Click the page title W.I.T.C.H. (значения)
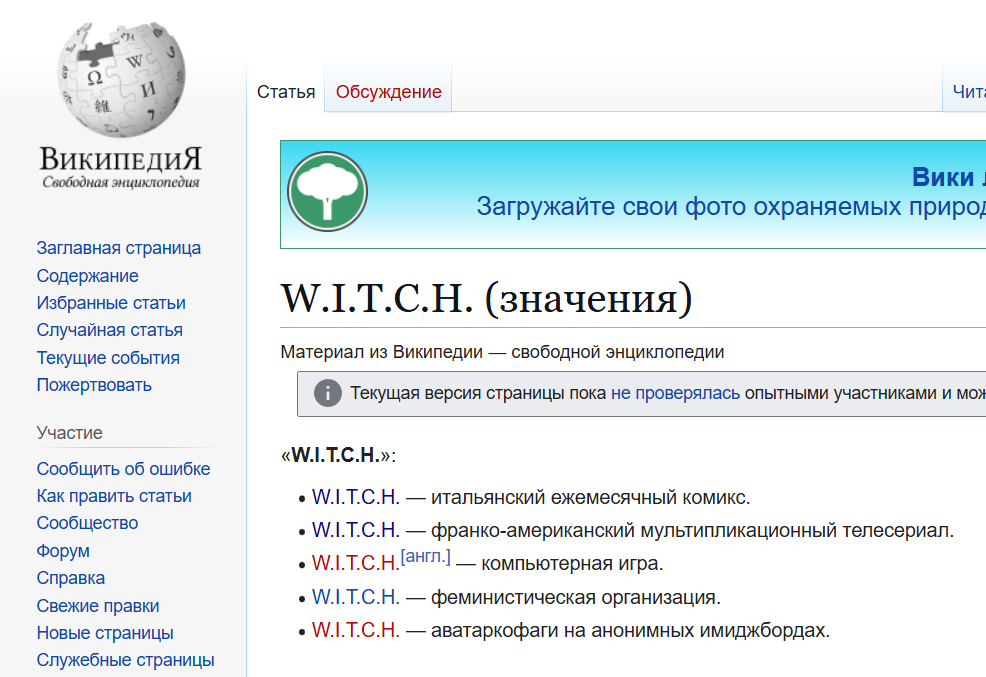986x677 pixels. coord(487,298)
